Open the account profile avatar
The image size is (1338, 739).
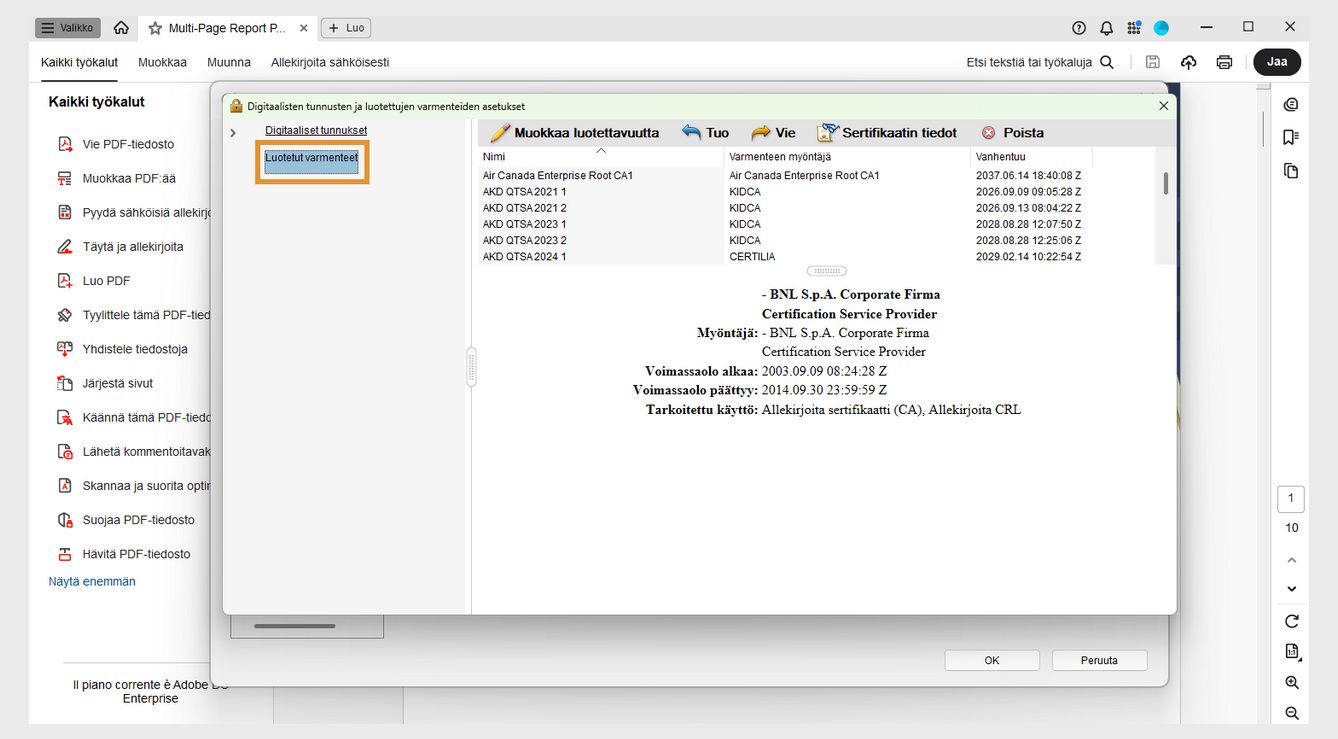[x=1161, y=28]
